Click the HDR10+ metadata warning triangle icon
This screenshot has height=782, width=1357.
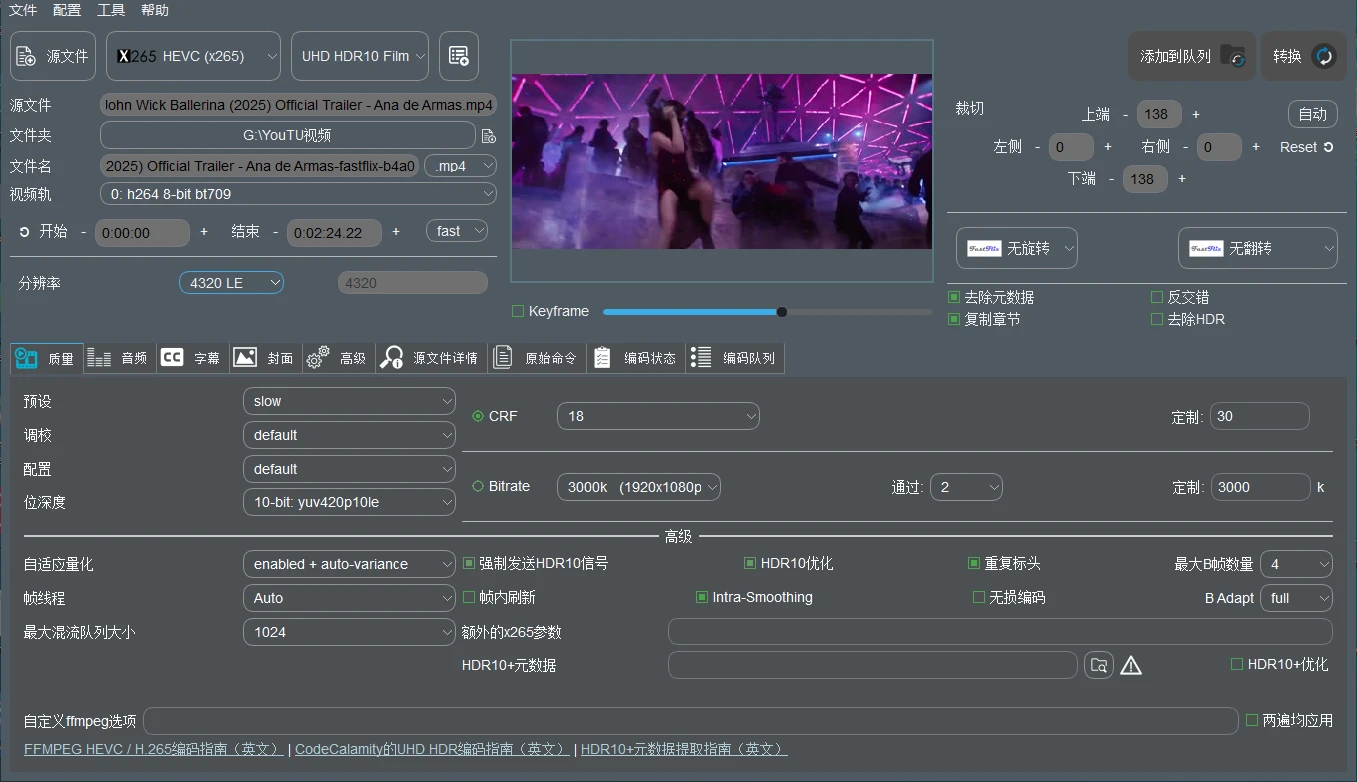[1131, 664]
